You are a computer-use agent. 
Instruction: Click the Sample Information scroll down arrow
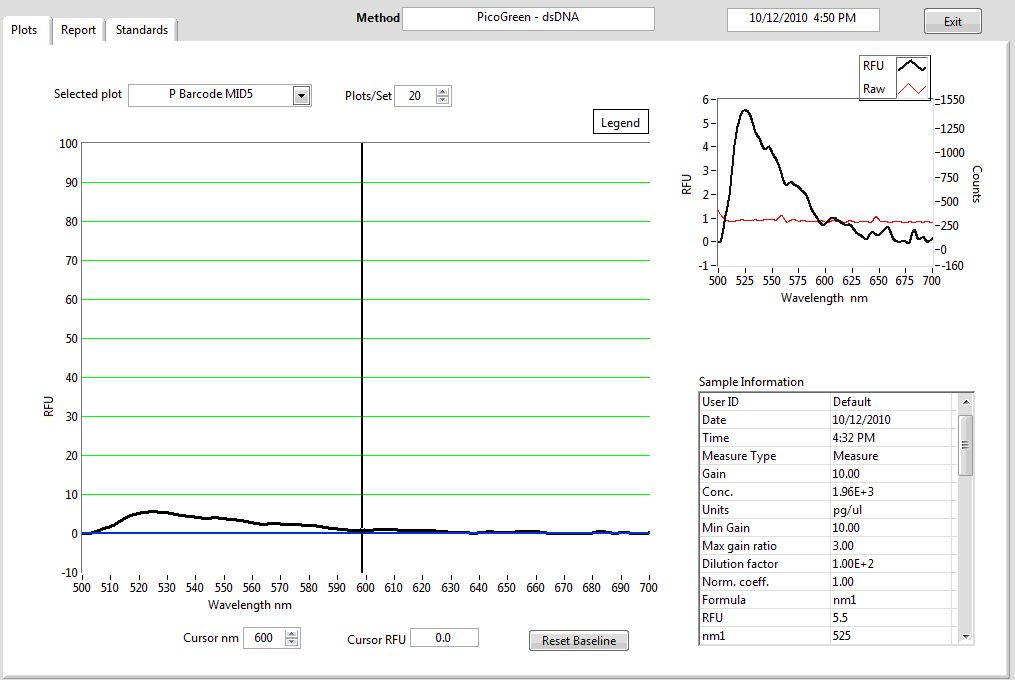(965, 637)
